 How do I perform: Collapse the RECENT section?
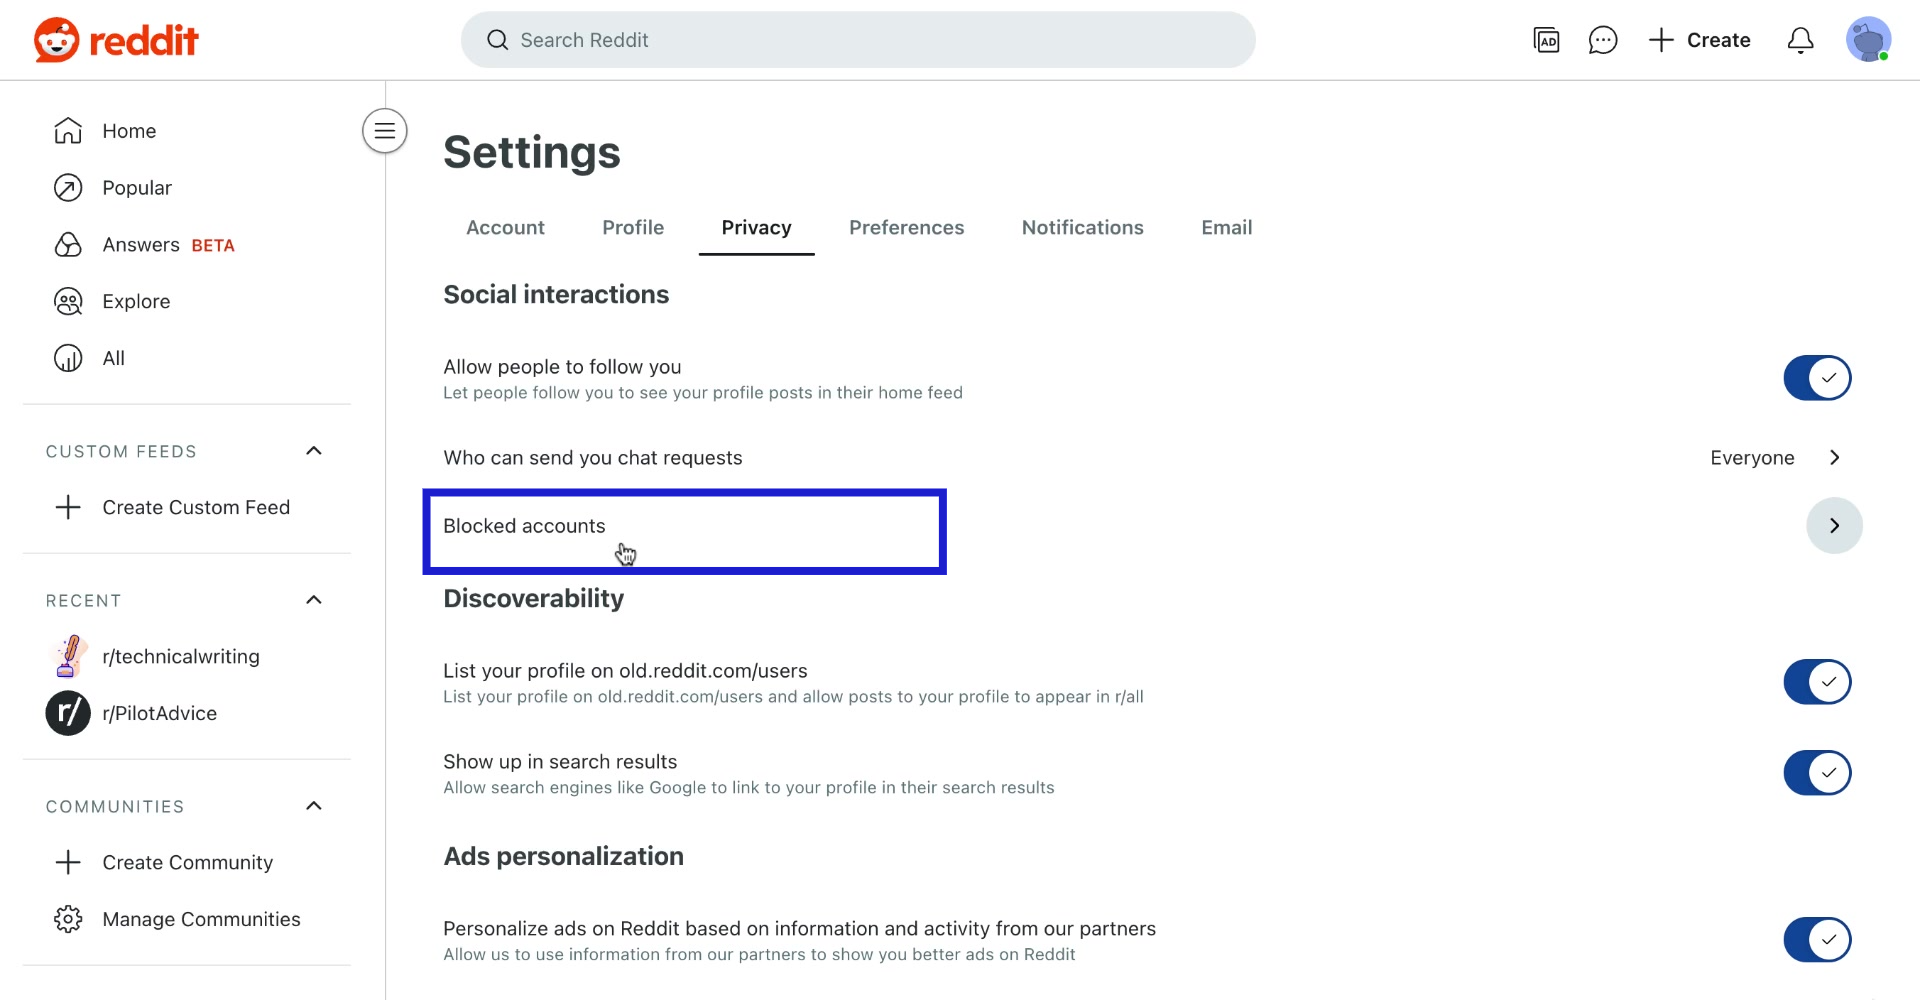[313, 600]
